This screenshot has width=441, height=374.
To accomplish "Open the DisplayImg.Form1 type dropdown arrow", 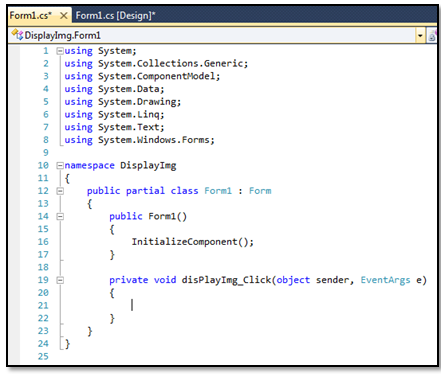I will (x=420, y=35).
